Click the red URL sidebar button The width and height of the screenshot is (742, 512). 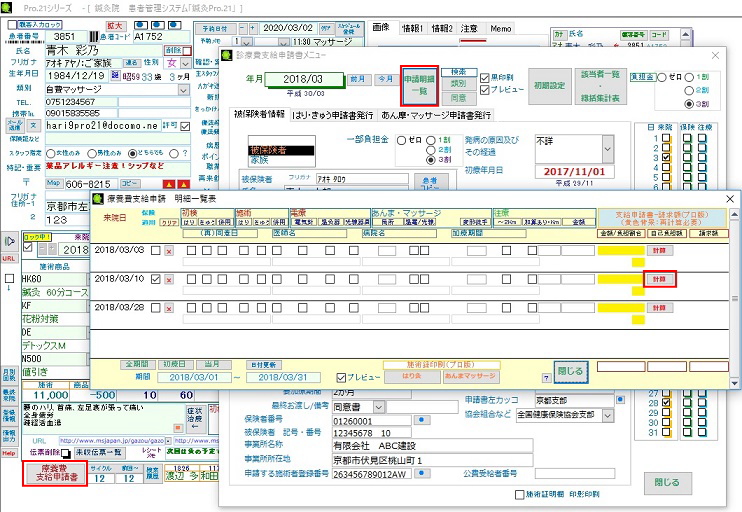(x=9, y=258)
